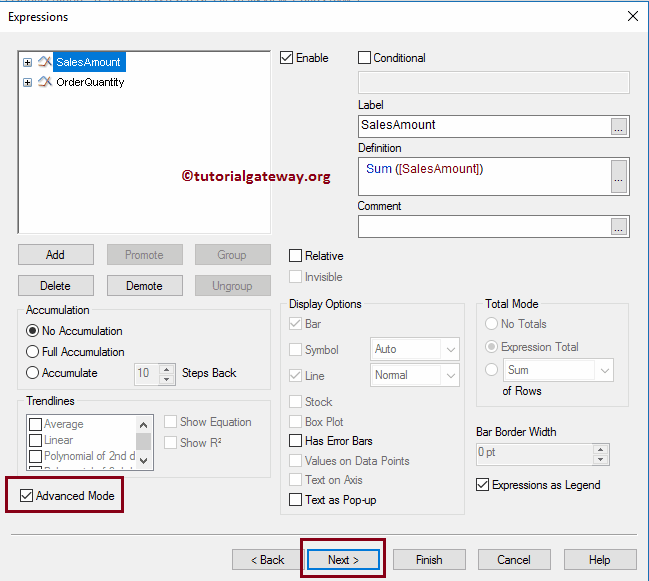Click the Next > button
Screen dimensions: 649x581
[x=344, y=560]
